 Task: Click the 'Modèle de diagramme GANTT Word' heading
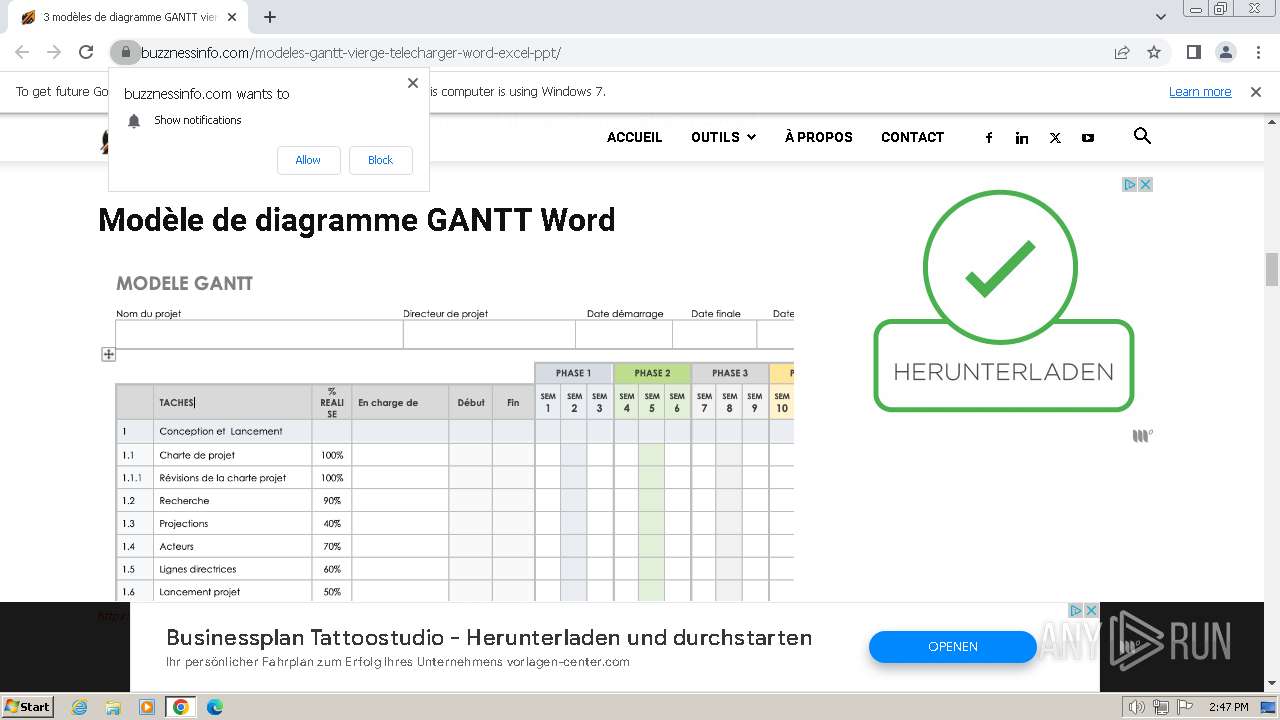pyautogui.click(x=357, y=220)
